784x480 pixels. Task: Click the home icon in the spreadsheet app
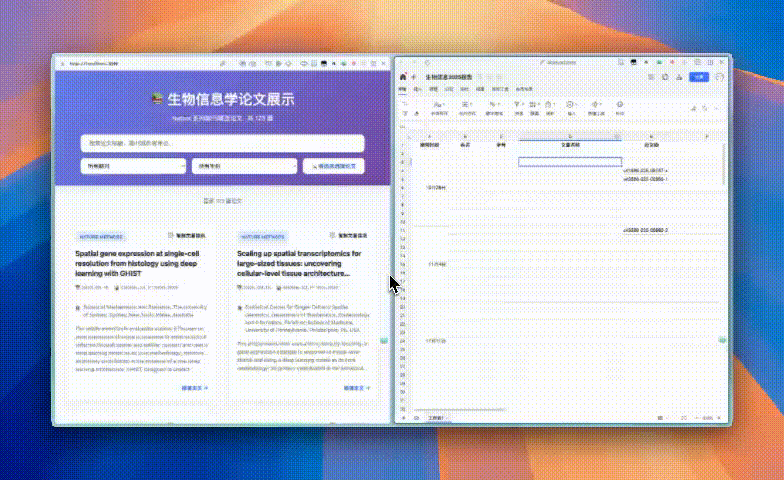(403, 77)
